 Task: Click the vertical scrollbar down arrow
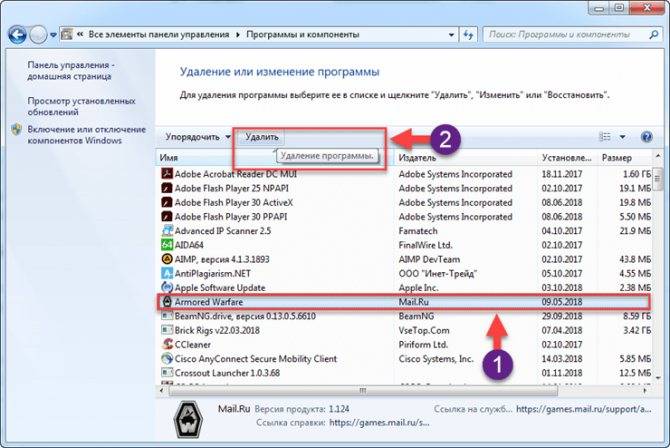click(x=657, y=377)
